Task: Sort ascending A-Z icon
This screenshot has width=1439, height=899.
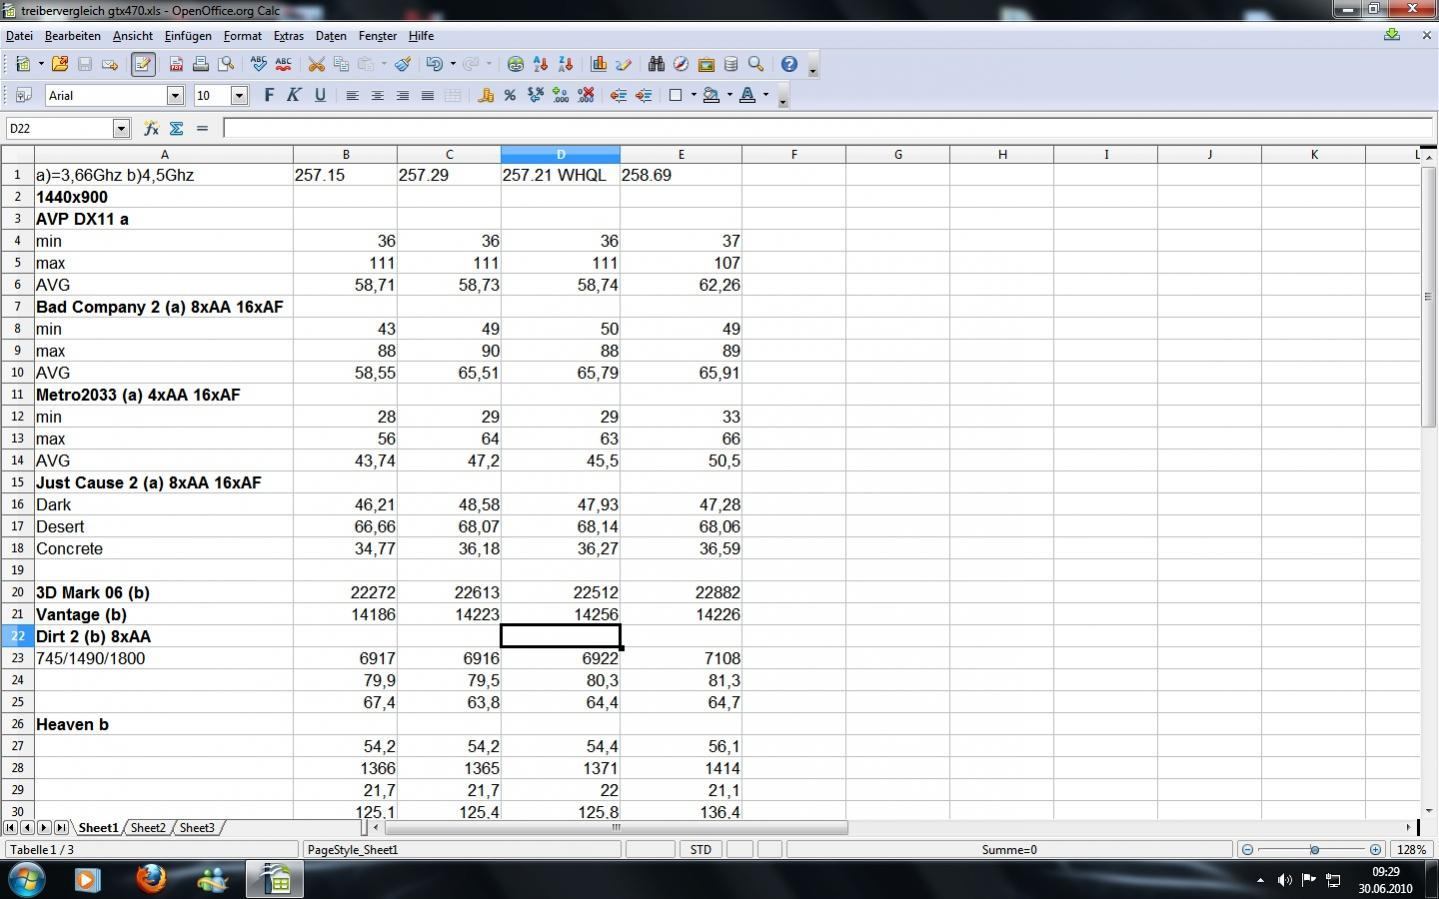Action: (540, 64)
